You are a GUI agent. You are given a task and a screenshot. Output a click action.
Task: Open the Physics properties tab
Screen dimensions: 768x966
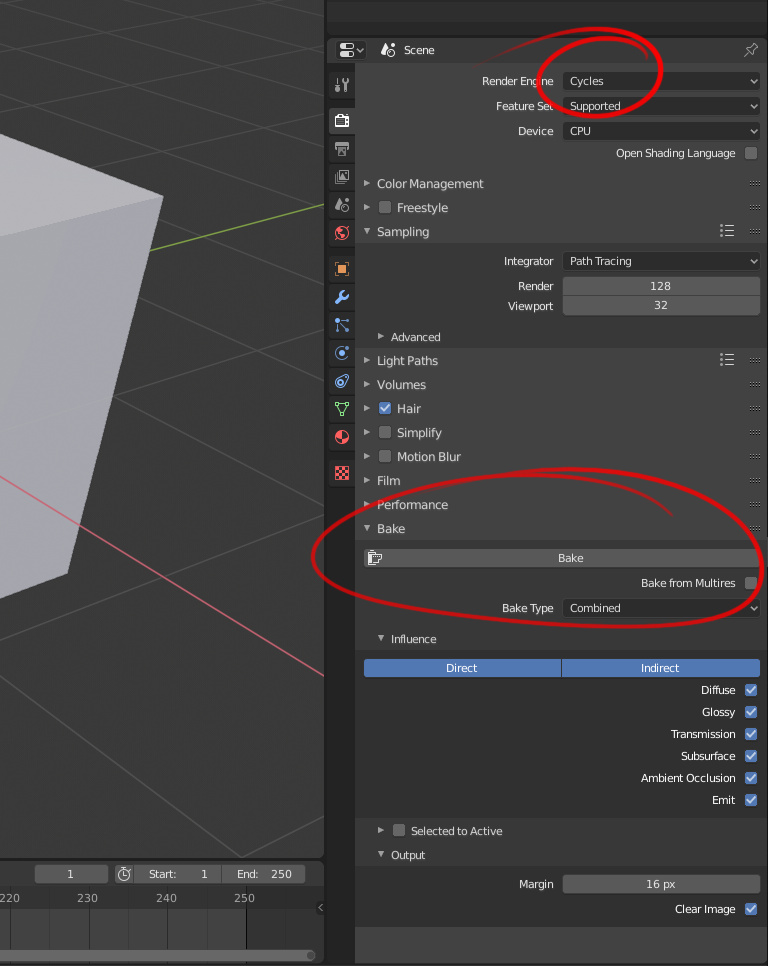[x=342, y=353]
